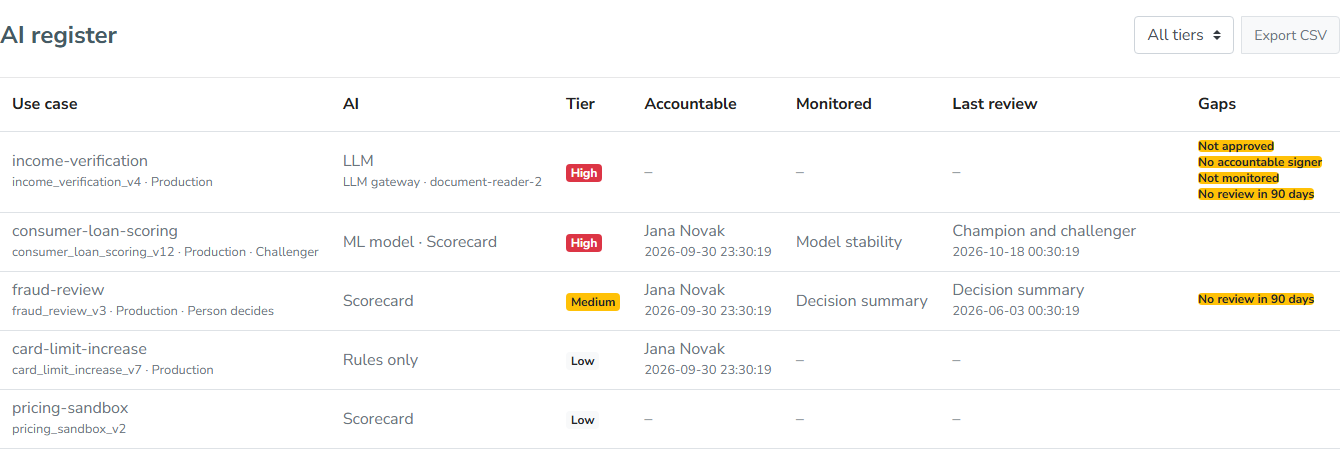The image size is (1340, 449).
Task: Click the Not monitored gap tag
Action: pyautogui.click(x=1238, y=178)
